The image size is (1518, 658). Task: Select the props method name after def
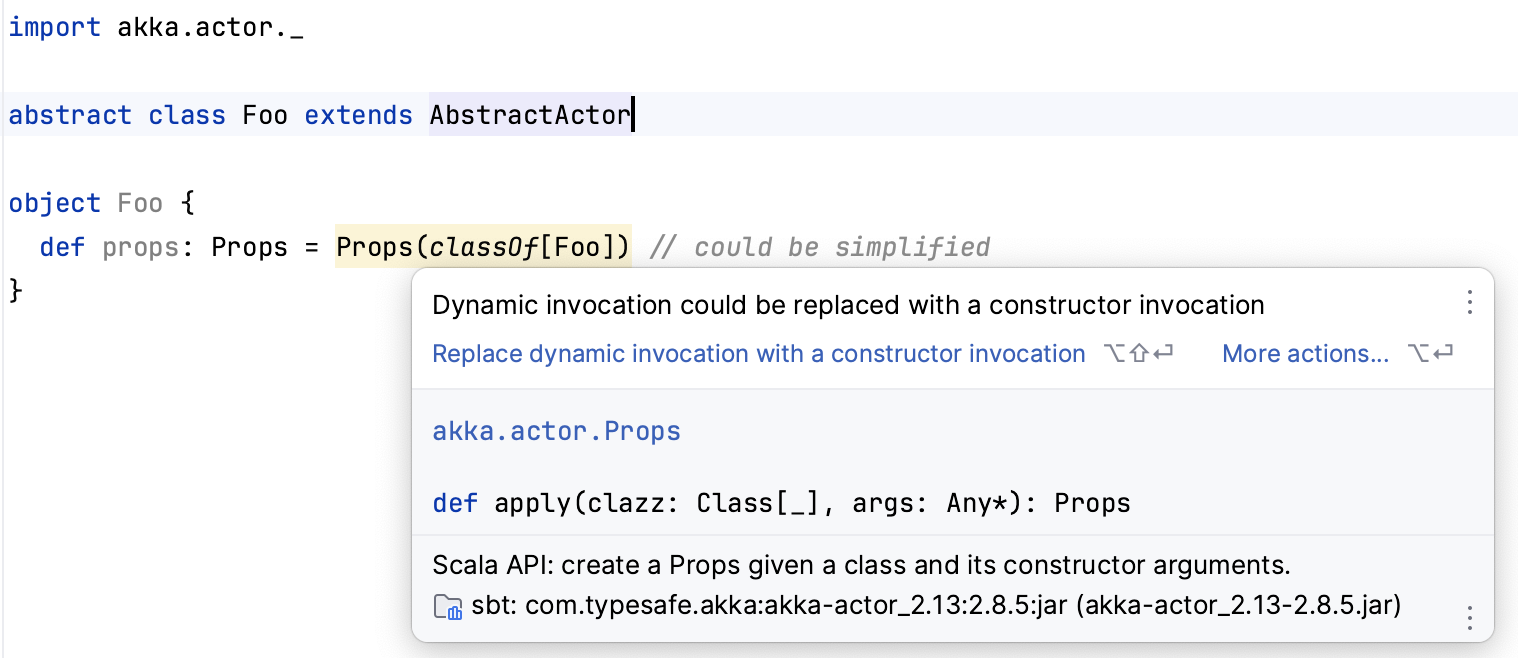(x=140, y=247)
